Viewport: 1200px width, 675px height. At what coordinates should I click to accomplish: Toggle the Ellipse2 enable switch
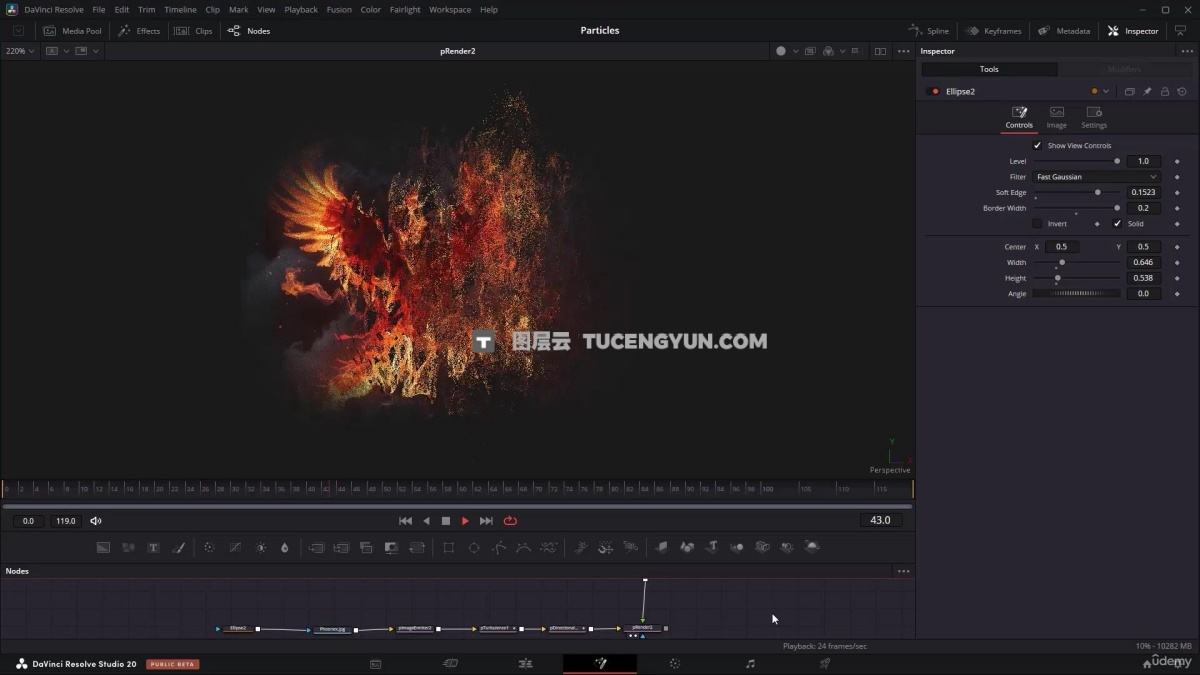[935, 91]
